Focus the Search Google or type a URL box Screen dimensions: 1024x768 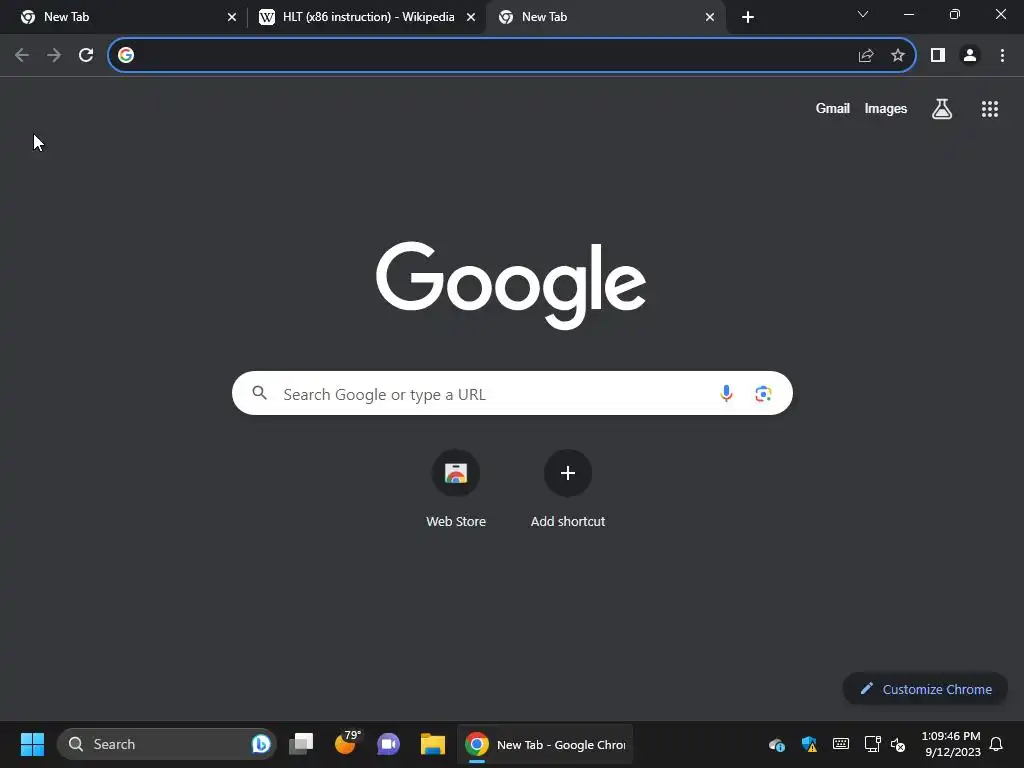[512, 393]
